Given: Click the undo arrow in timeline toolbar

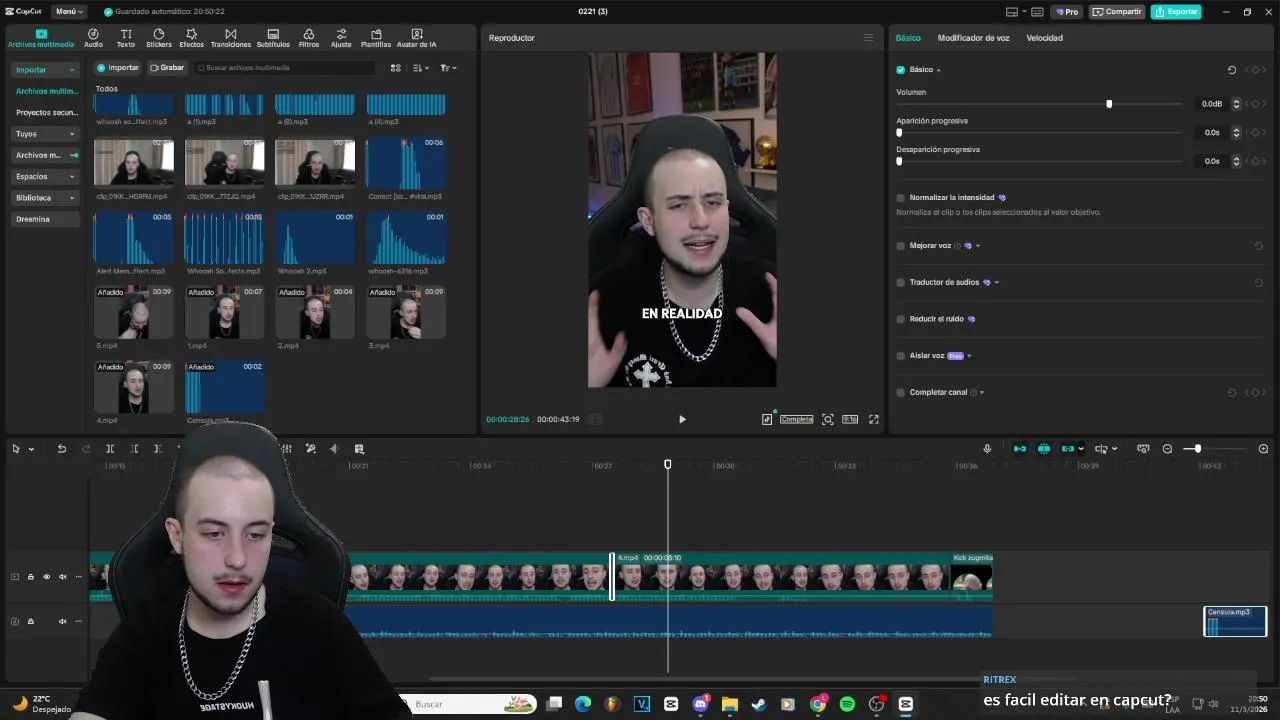Looking at the screenshot, I should pyautogui.click(x=62, y=449).
